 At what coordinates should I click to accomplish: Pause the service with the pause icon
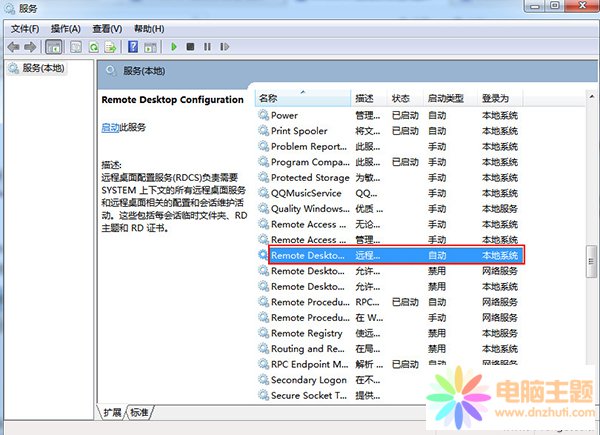click(x=207, y=47)
